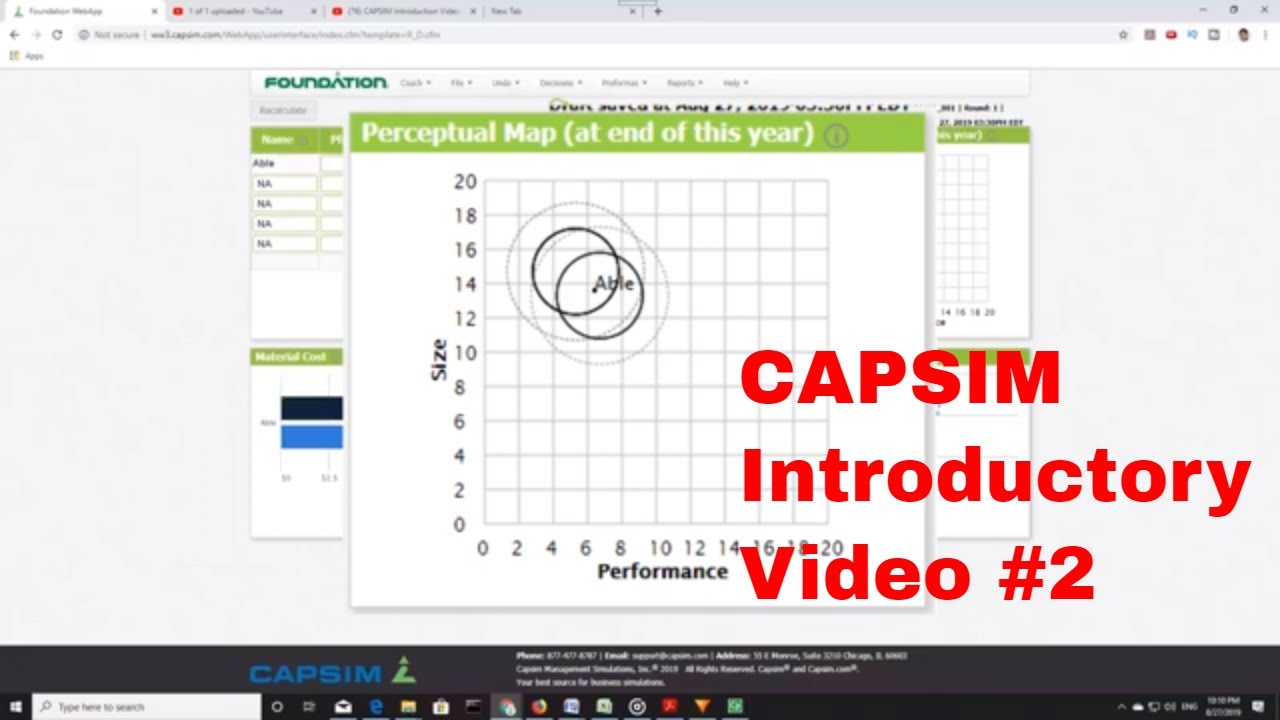Click the Not secure site info indicator
Image resolution: width=1280 pixels, height=720 pixels.
(x=110, y=34)
